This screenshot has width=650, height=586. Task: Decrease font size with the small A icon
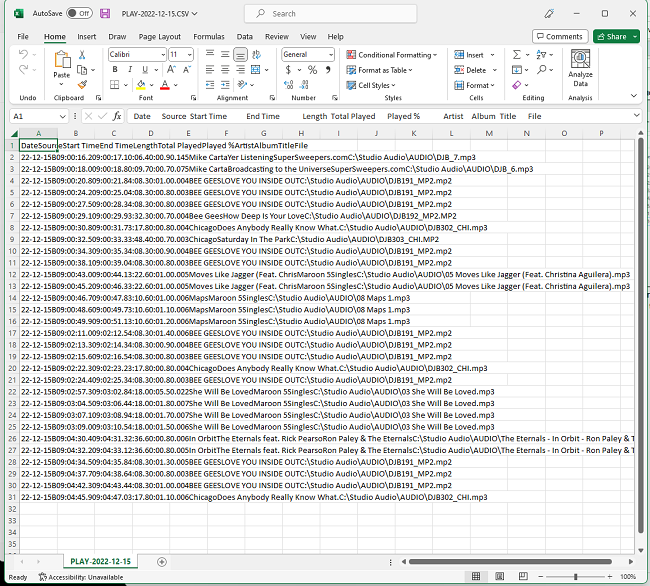point(187,70)
